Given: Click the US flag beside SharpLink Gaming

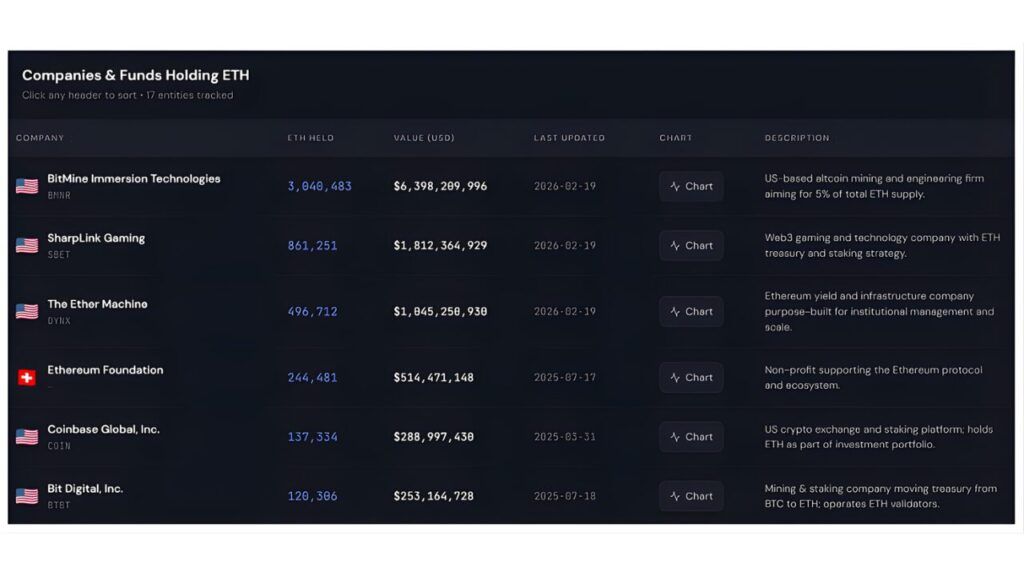Looking at the screenshot, I should tap(27, 243).
